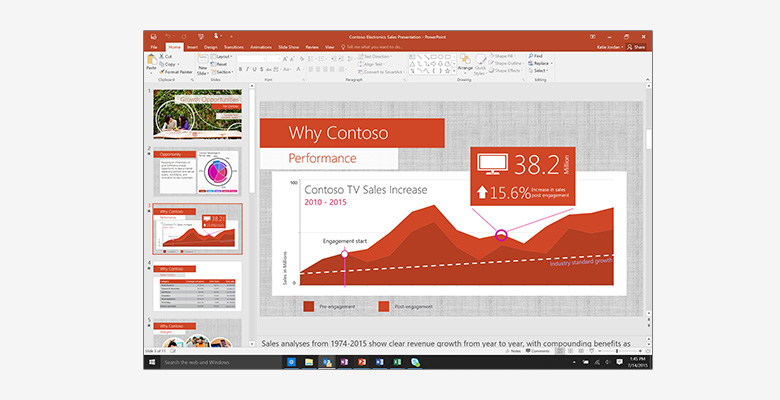Switch to the Slide Show tab
Image resolution: width=780 pixels, height=400 pixels.
click(x=289, y=47)
